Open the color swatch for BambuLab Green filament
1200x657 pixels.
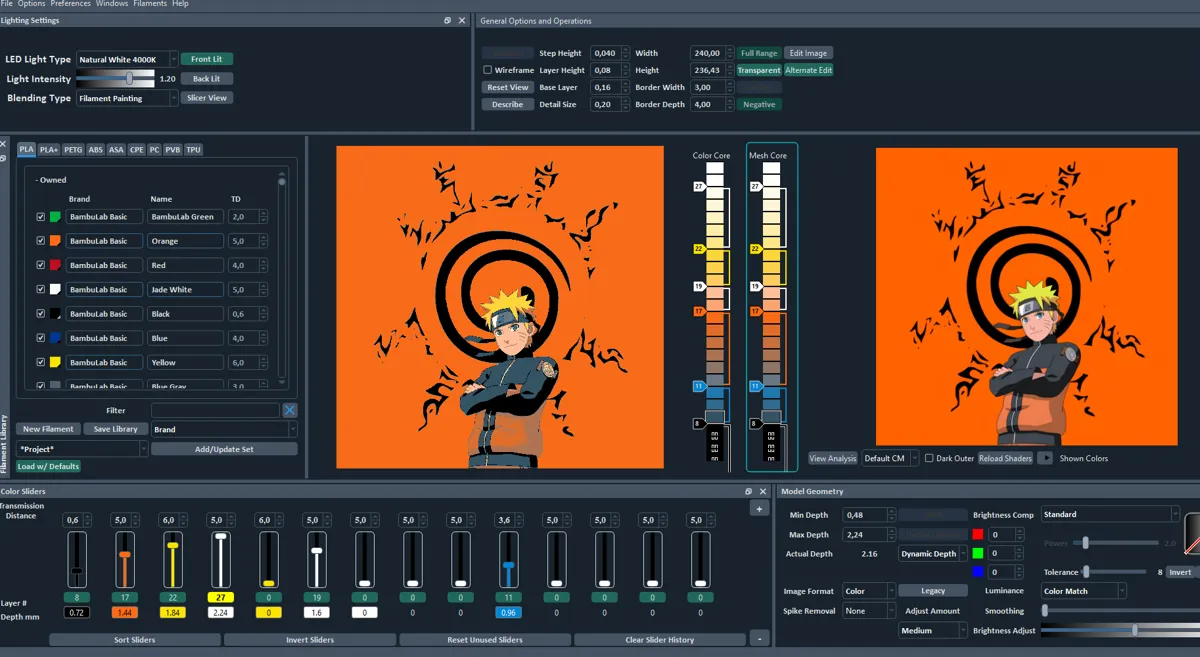click(x=55, y=216)
